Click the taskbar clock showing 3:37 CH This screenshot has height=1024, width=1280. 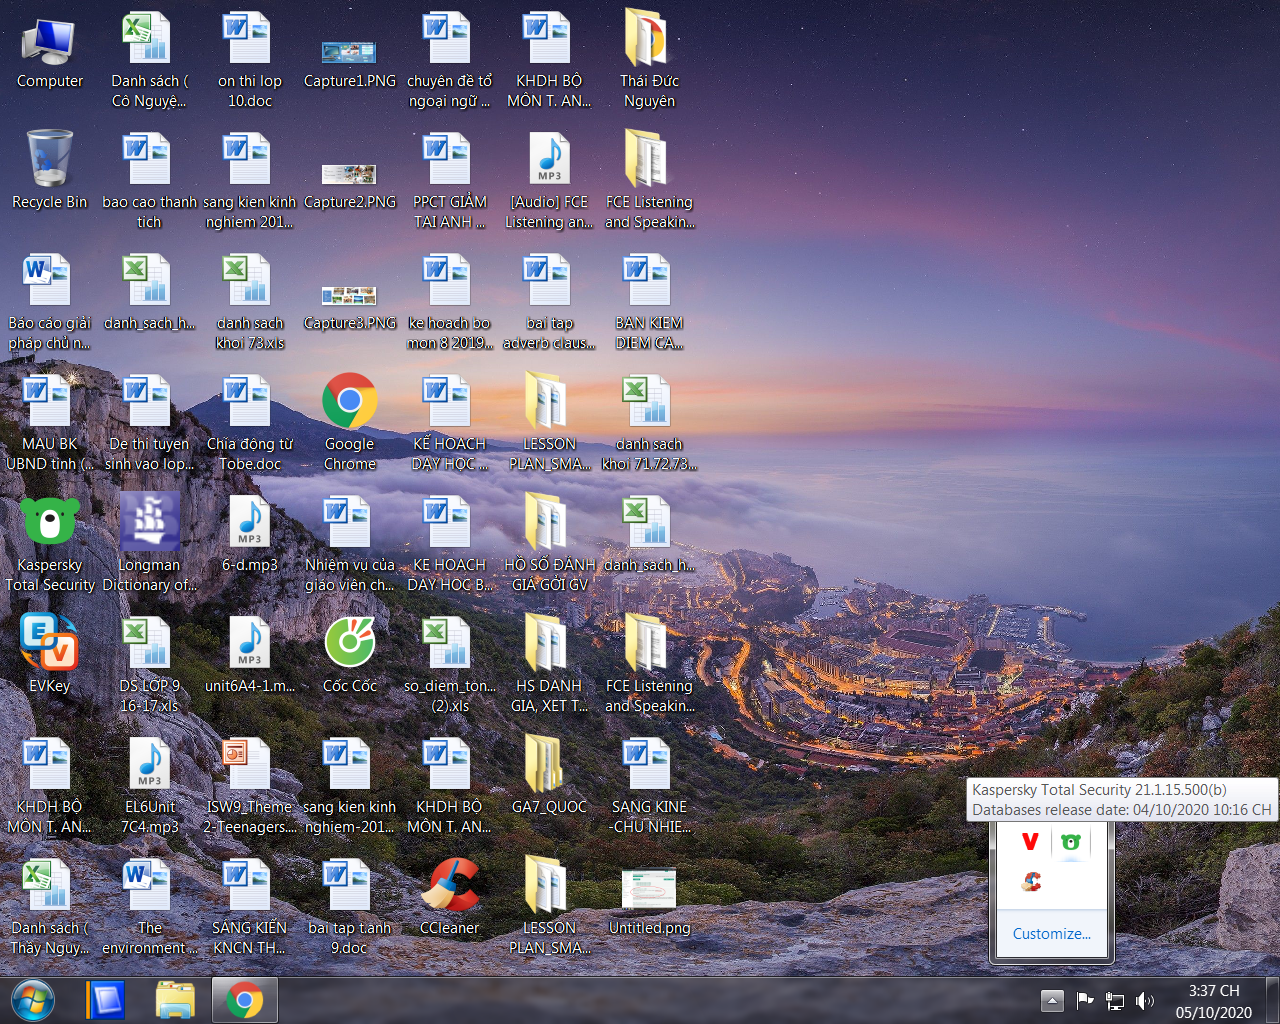(1213, 1001)
